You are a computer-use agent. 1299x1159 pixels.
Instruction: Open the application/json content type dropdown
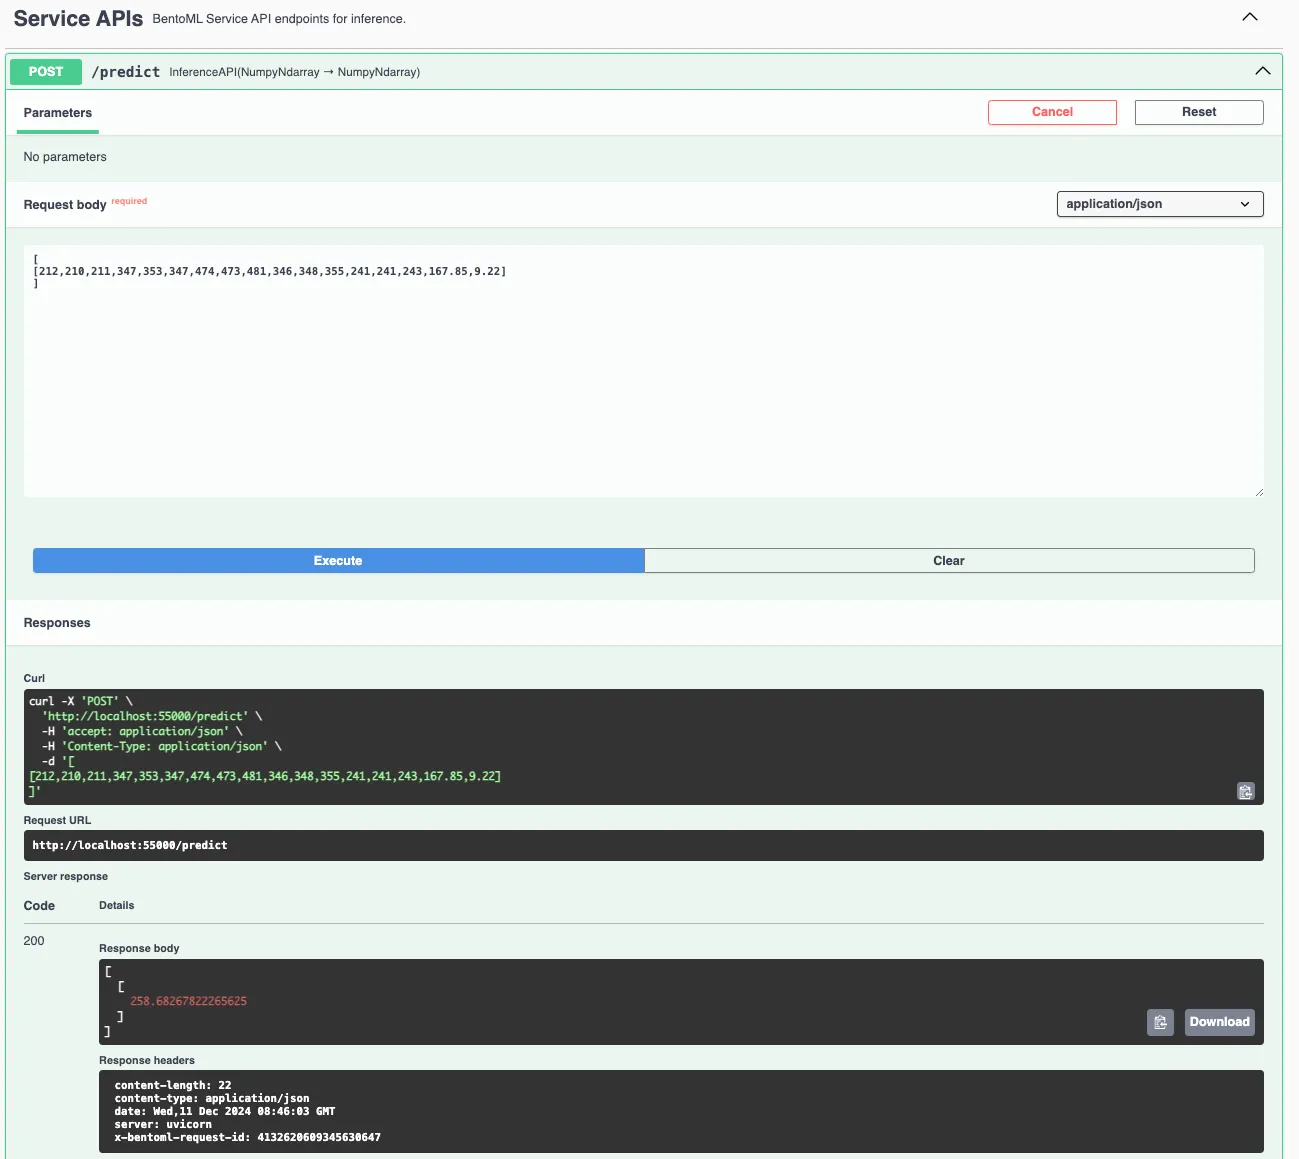(x=1160, y=204)
